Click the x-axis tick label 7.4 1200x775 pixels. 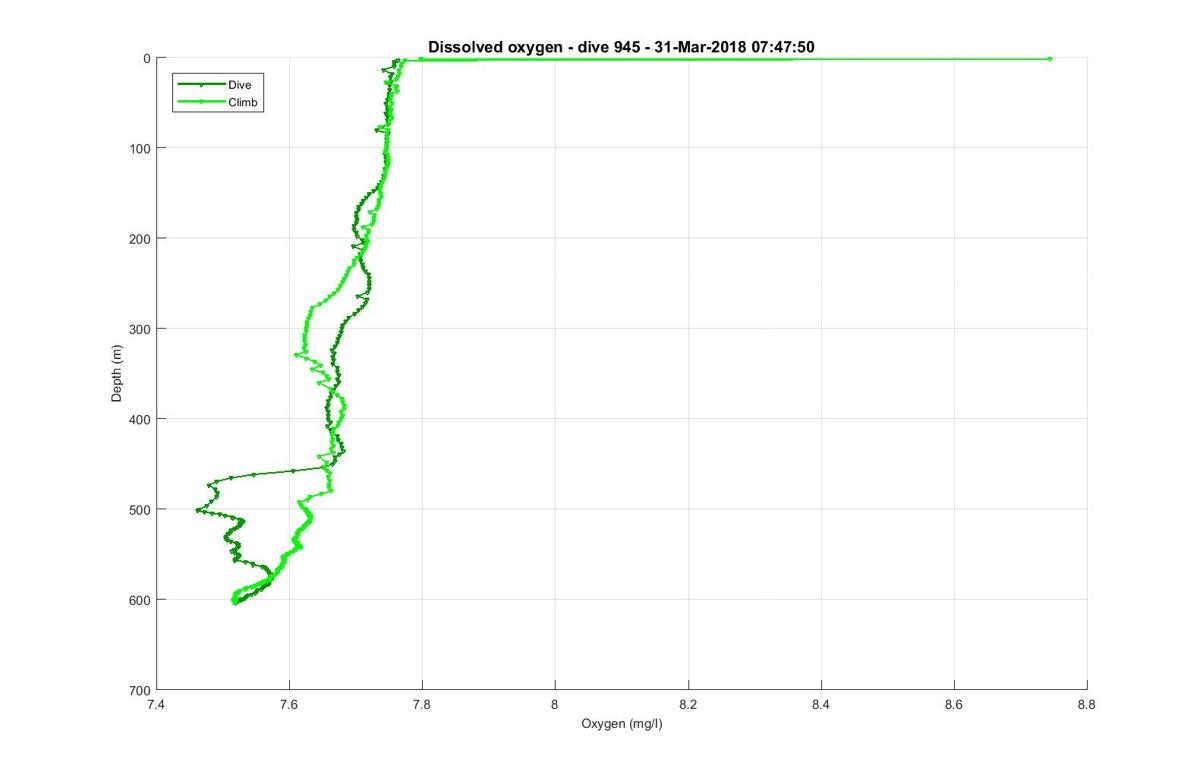(x=157, y=704)
